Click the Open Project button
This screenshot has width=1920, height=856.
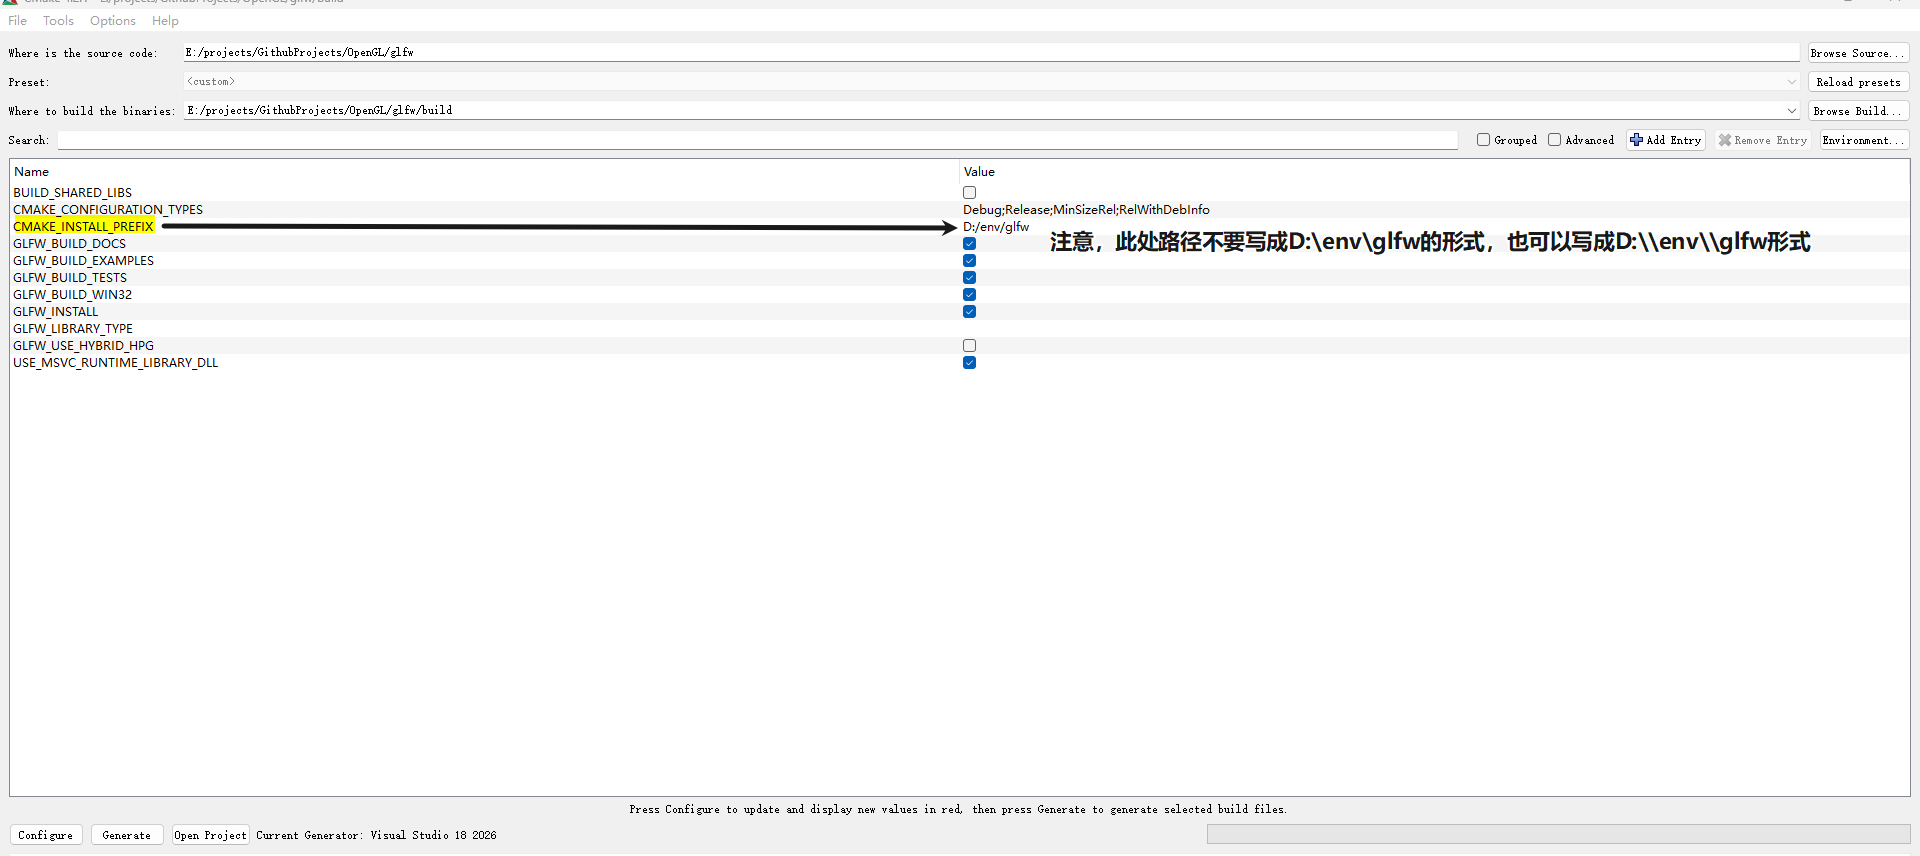210,835
